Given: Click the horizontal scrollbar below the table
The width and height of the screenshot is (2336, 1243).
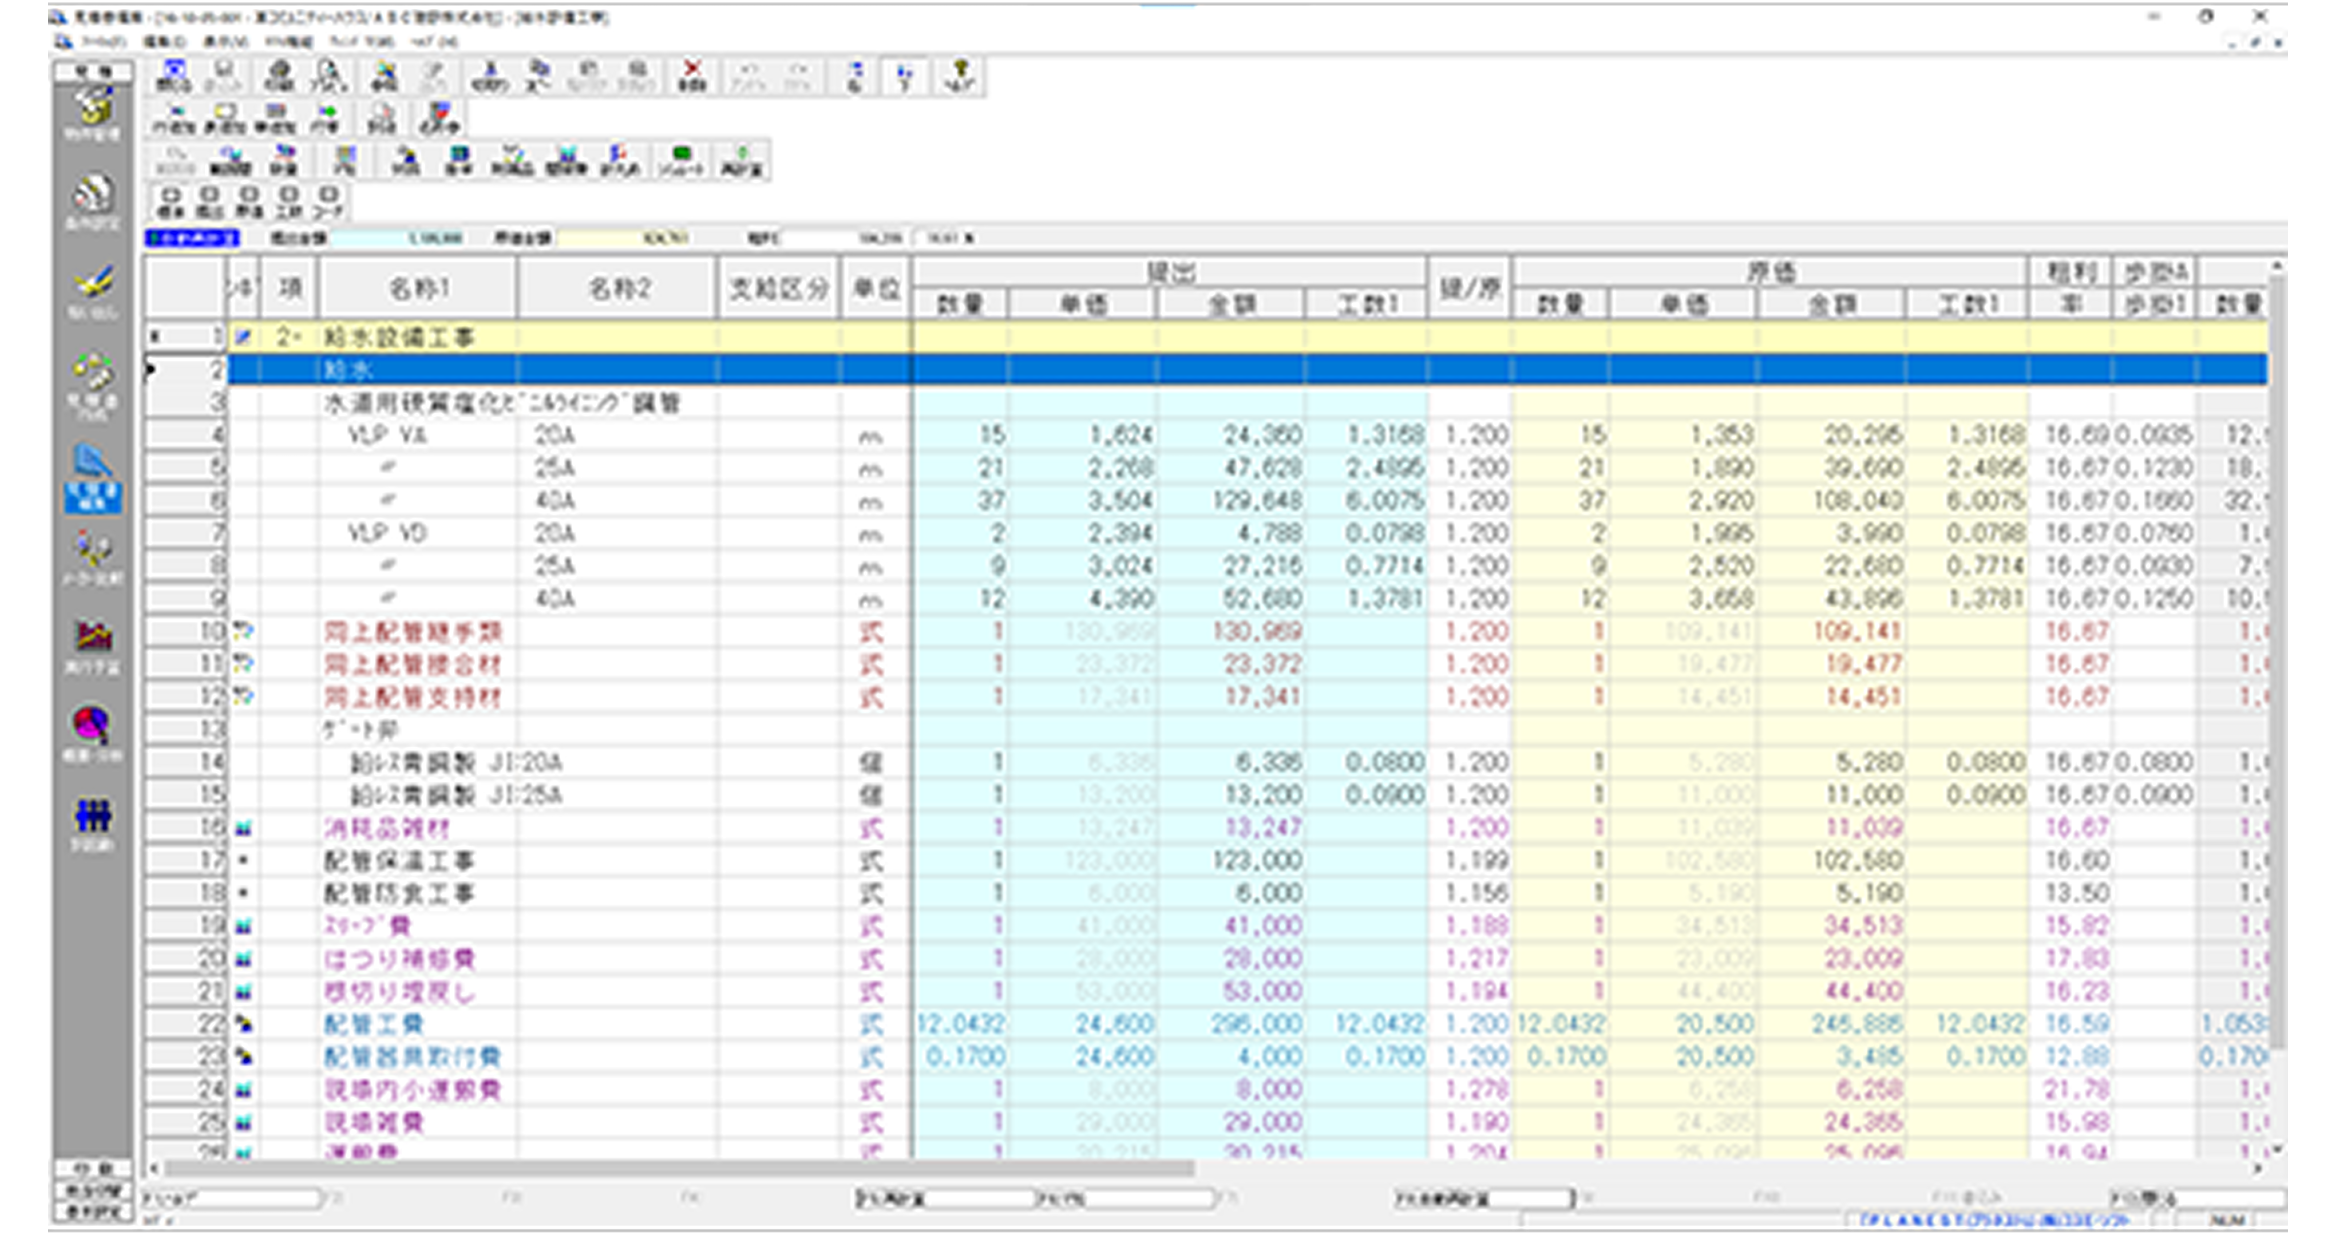Looking at the screenshot, I should tap(680, 1168).
